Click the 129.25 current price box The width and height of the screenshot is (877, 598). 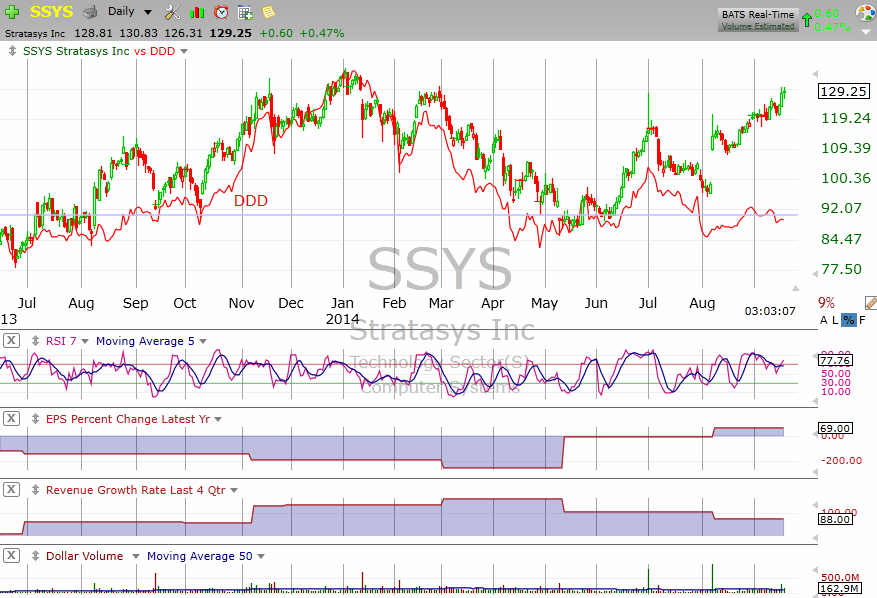coord(843,91)
